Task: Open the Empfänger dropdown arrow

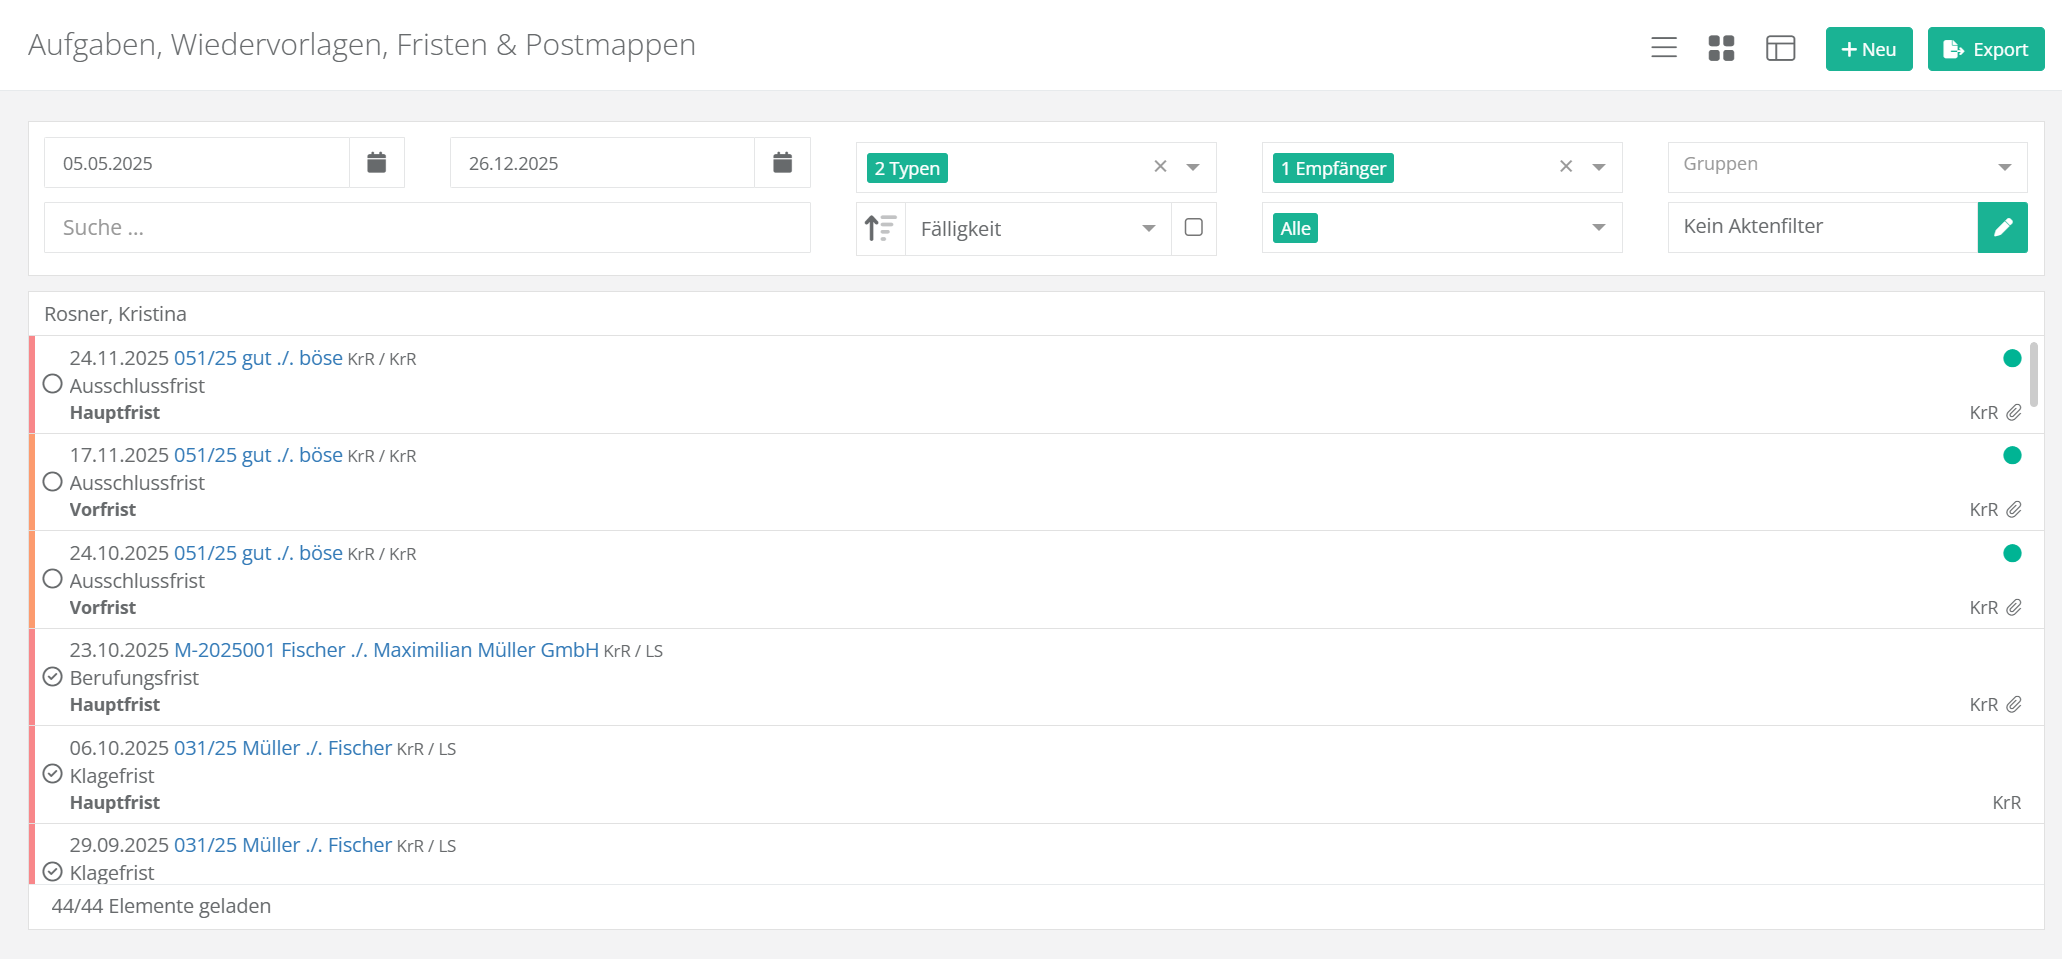Action: pyautogui.click(x=1599, y=167)
